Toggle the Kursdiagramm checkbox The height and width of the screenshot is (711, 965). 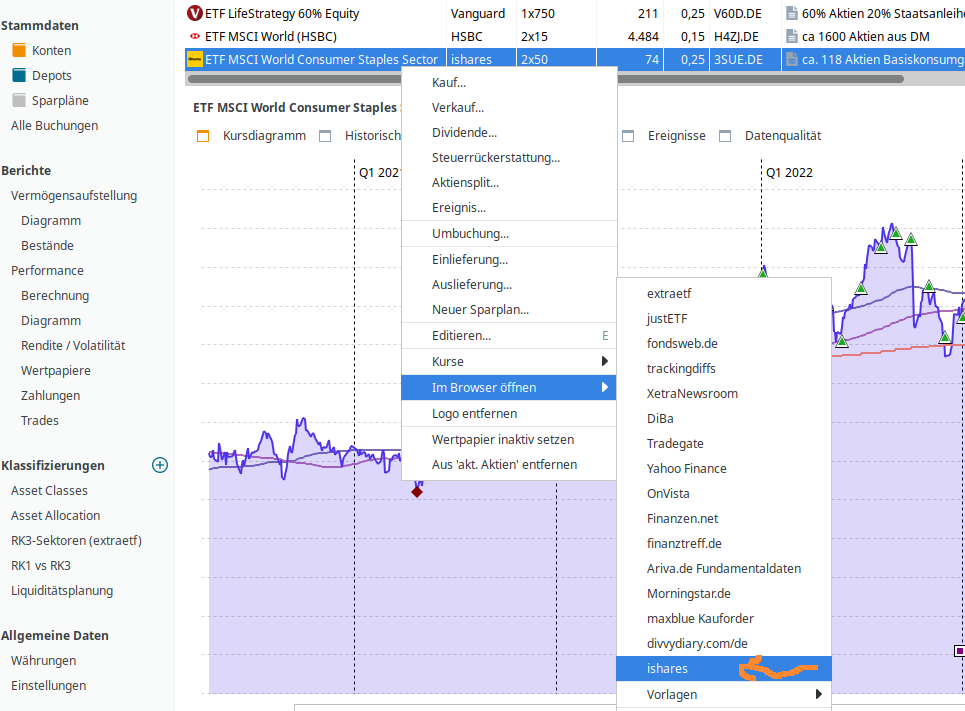203,136
